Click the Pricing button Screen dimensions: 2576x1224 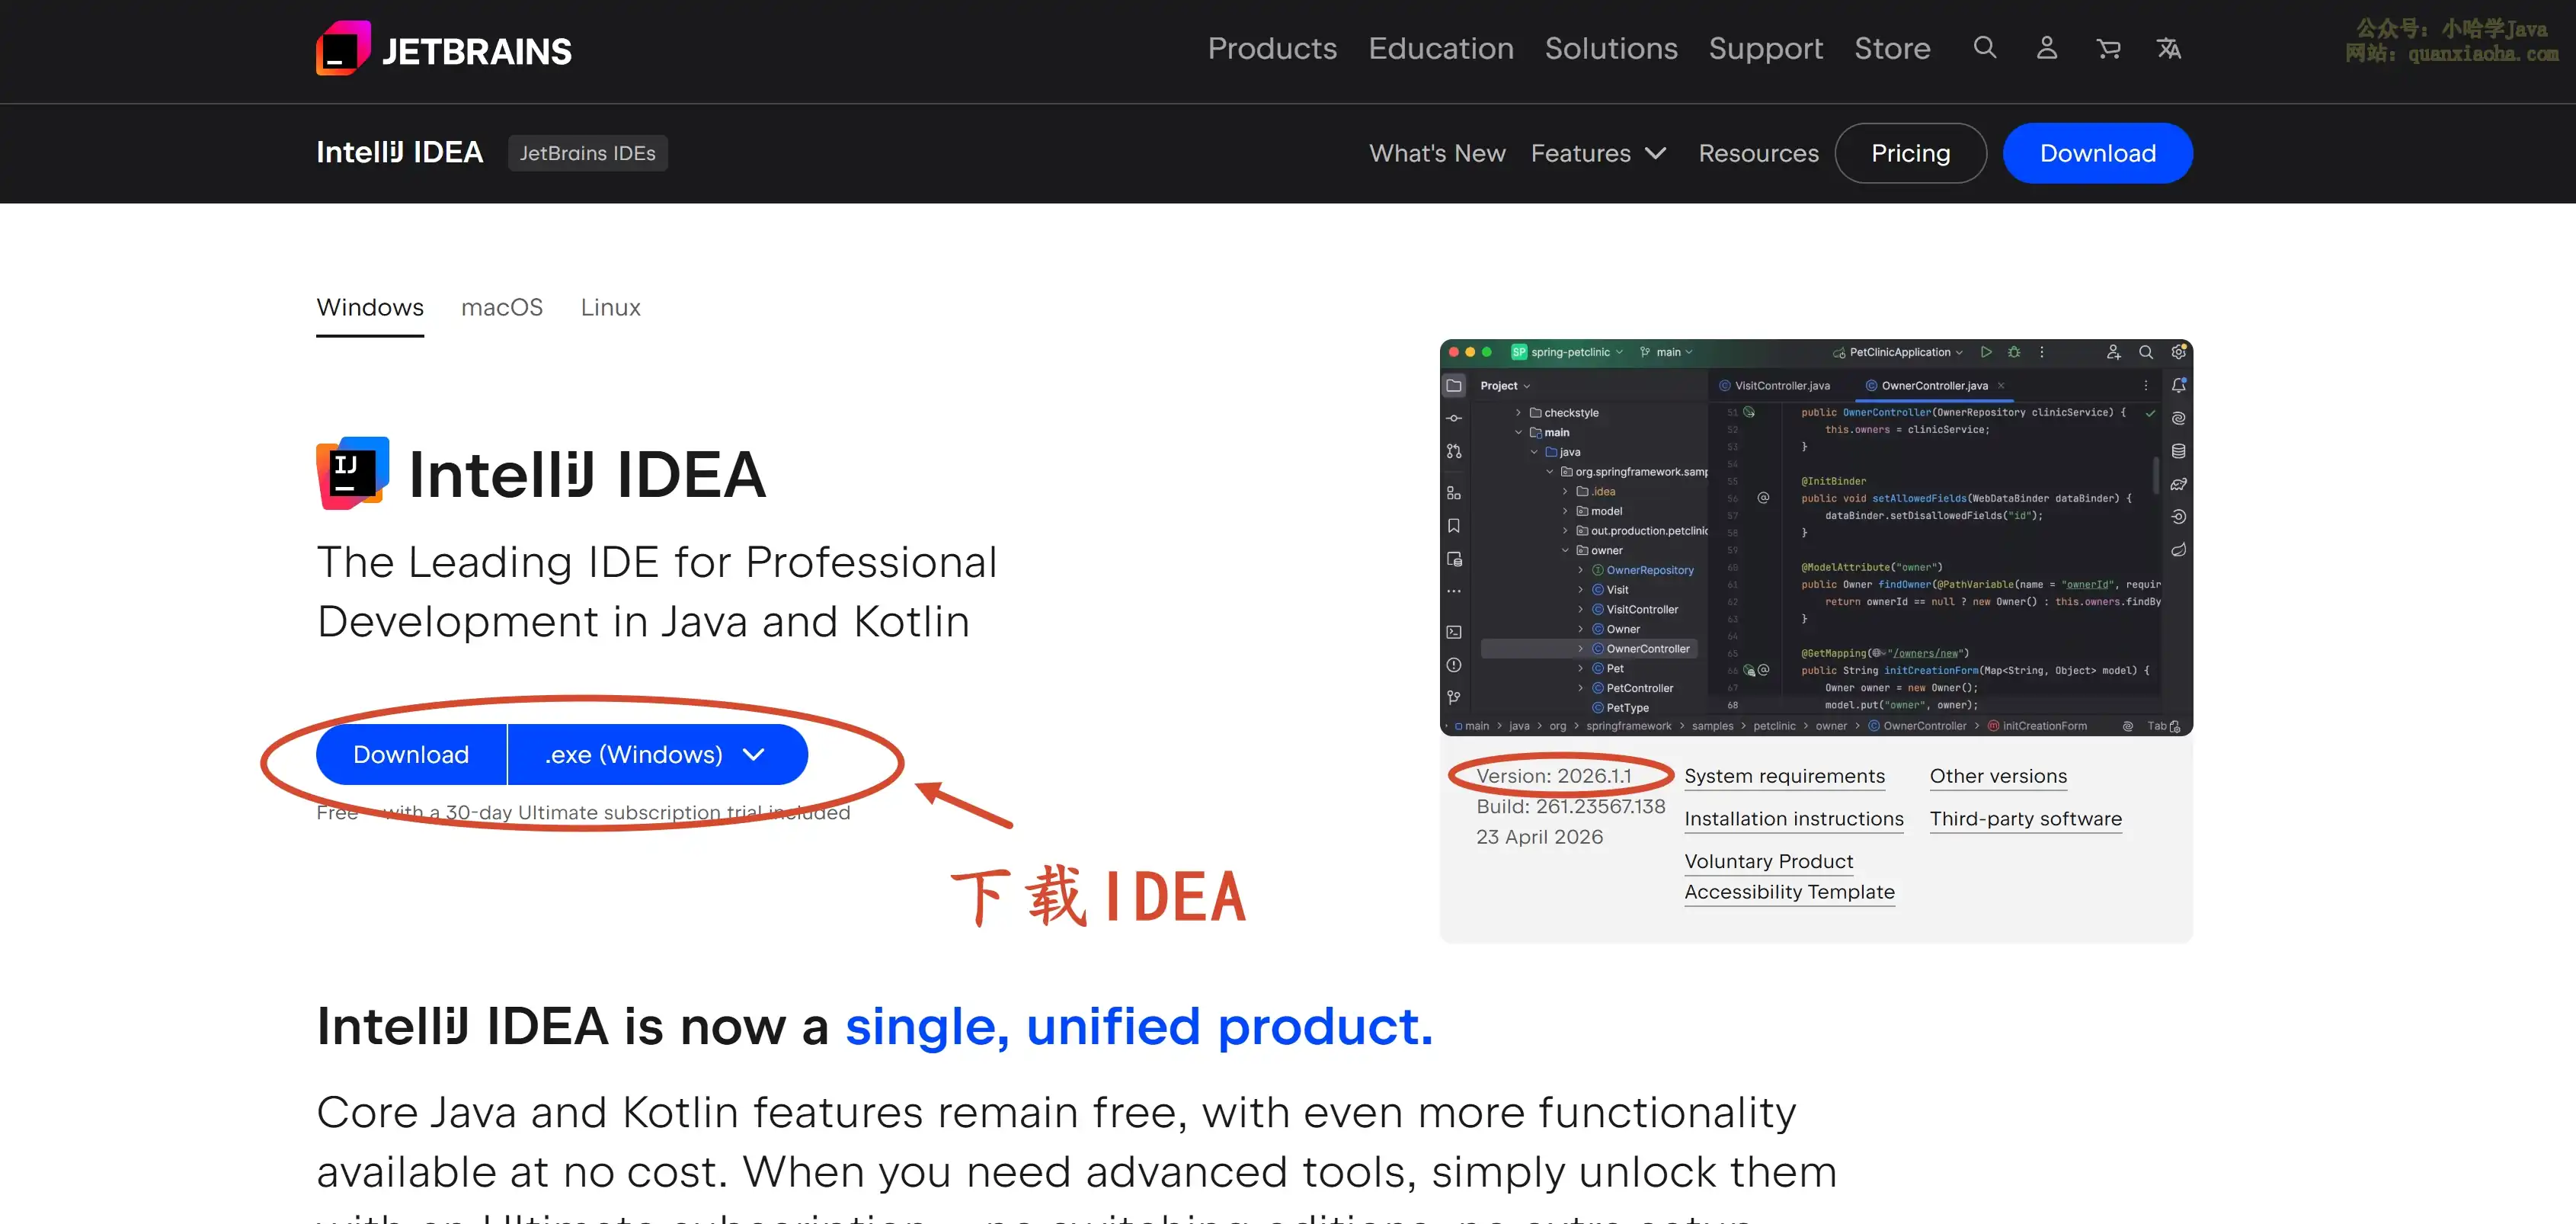point(1910,153)
